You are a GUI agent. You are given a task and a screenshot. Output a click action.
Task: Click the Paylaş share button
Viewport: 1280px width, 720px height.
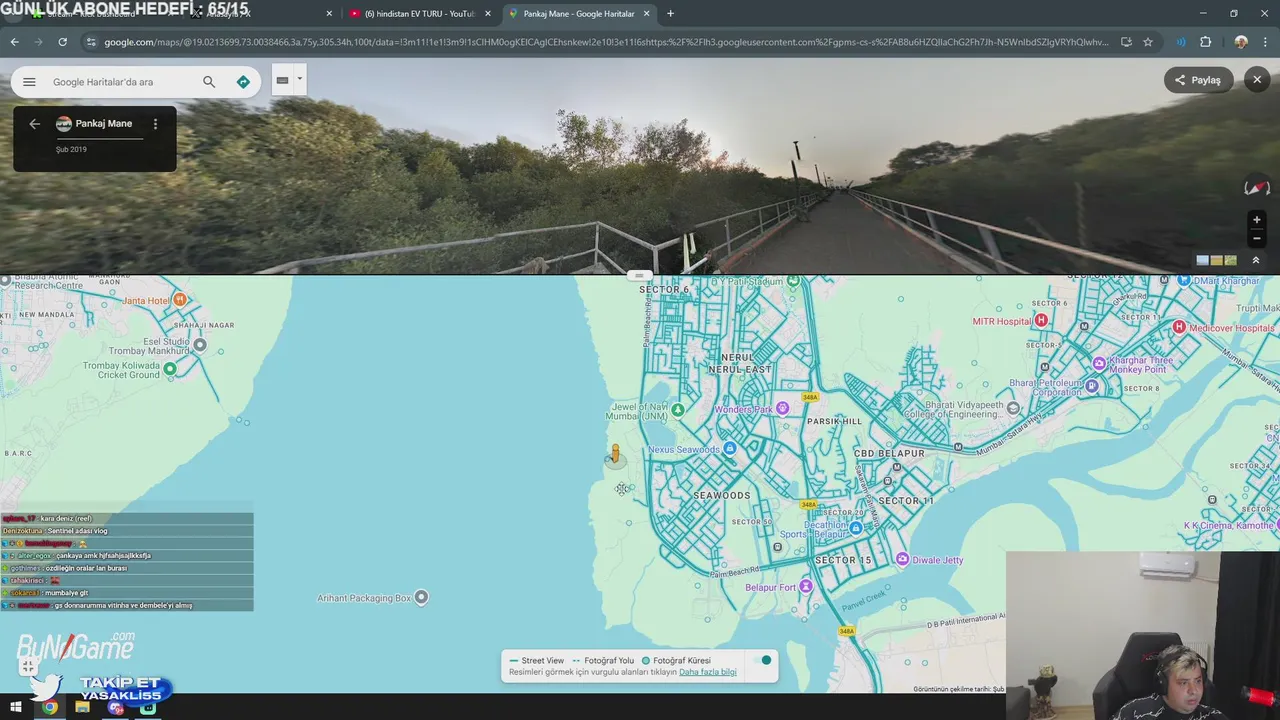1198,80
